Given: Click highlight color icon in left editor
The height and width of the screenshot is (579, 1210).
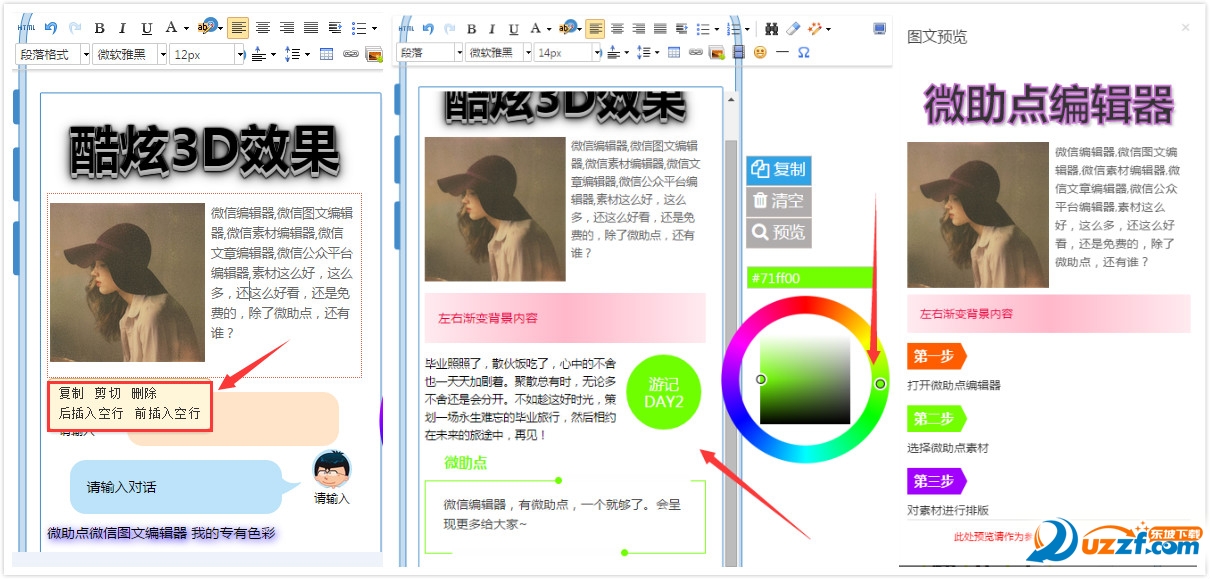Looking at the screenshot, I should click(207, 28).
